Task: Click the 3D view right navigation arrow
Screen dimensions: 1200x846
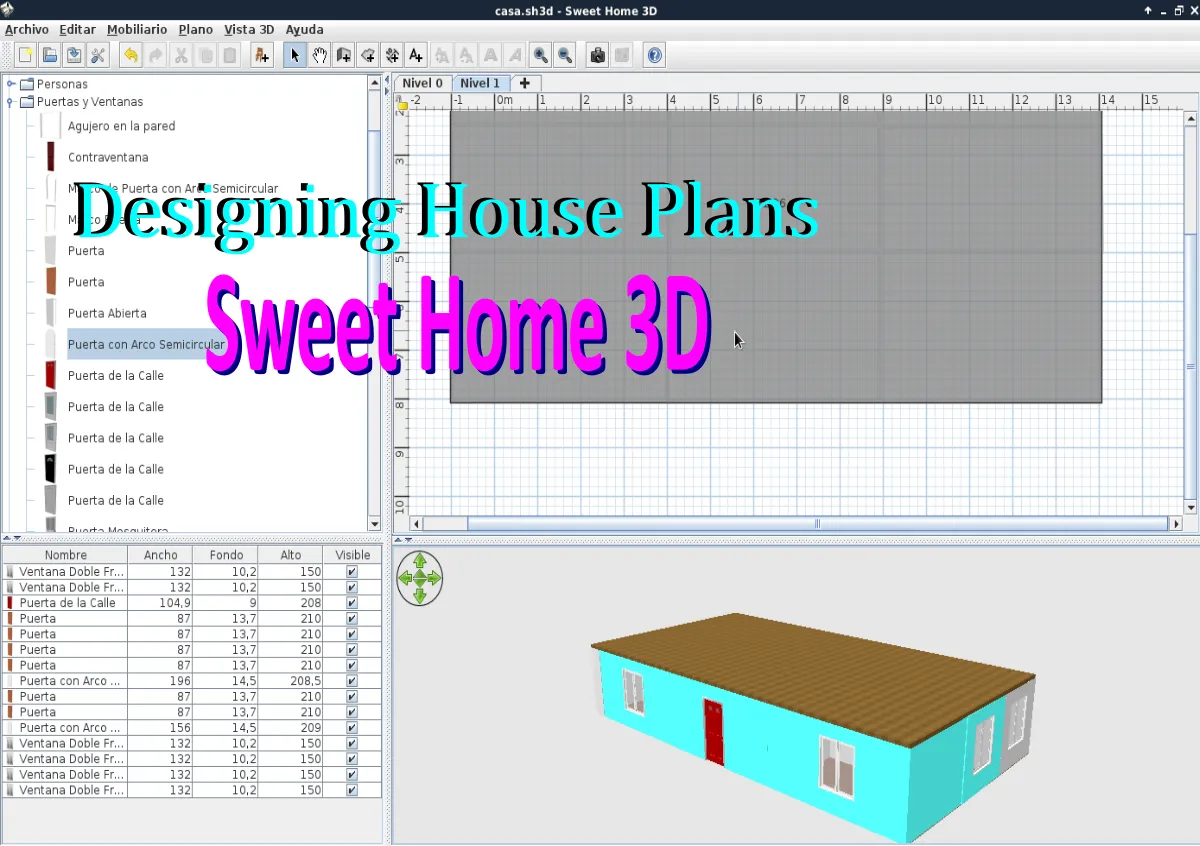Action: click(434, 578)
